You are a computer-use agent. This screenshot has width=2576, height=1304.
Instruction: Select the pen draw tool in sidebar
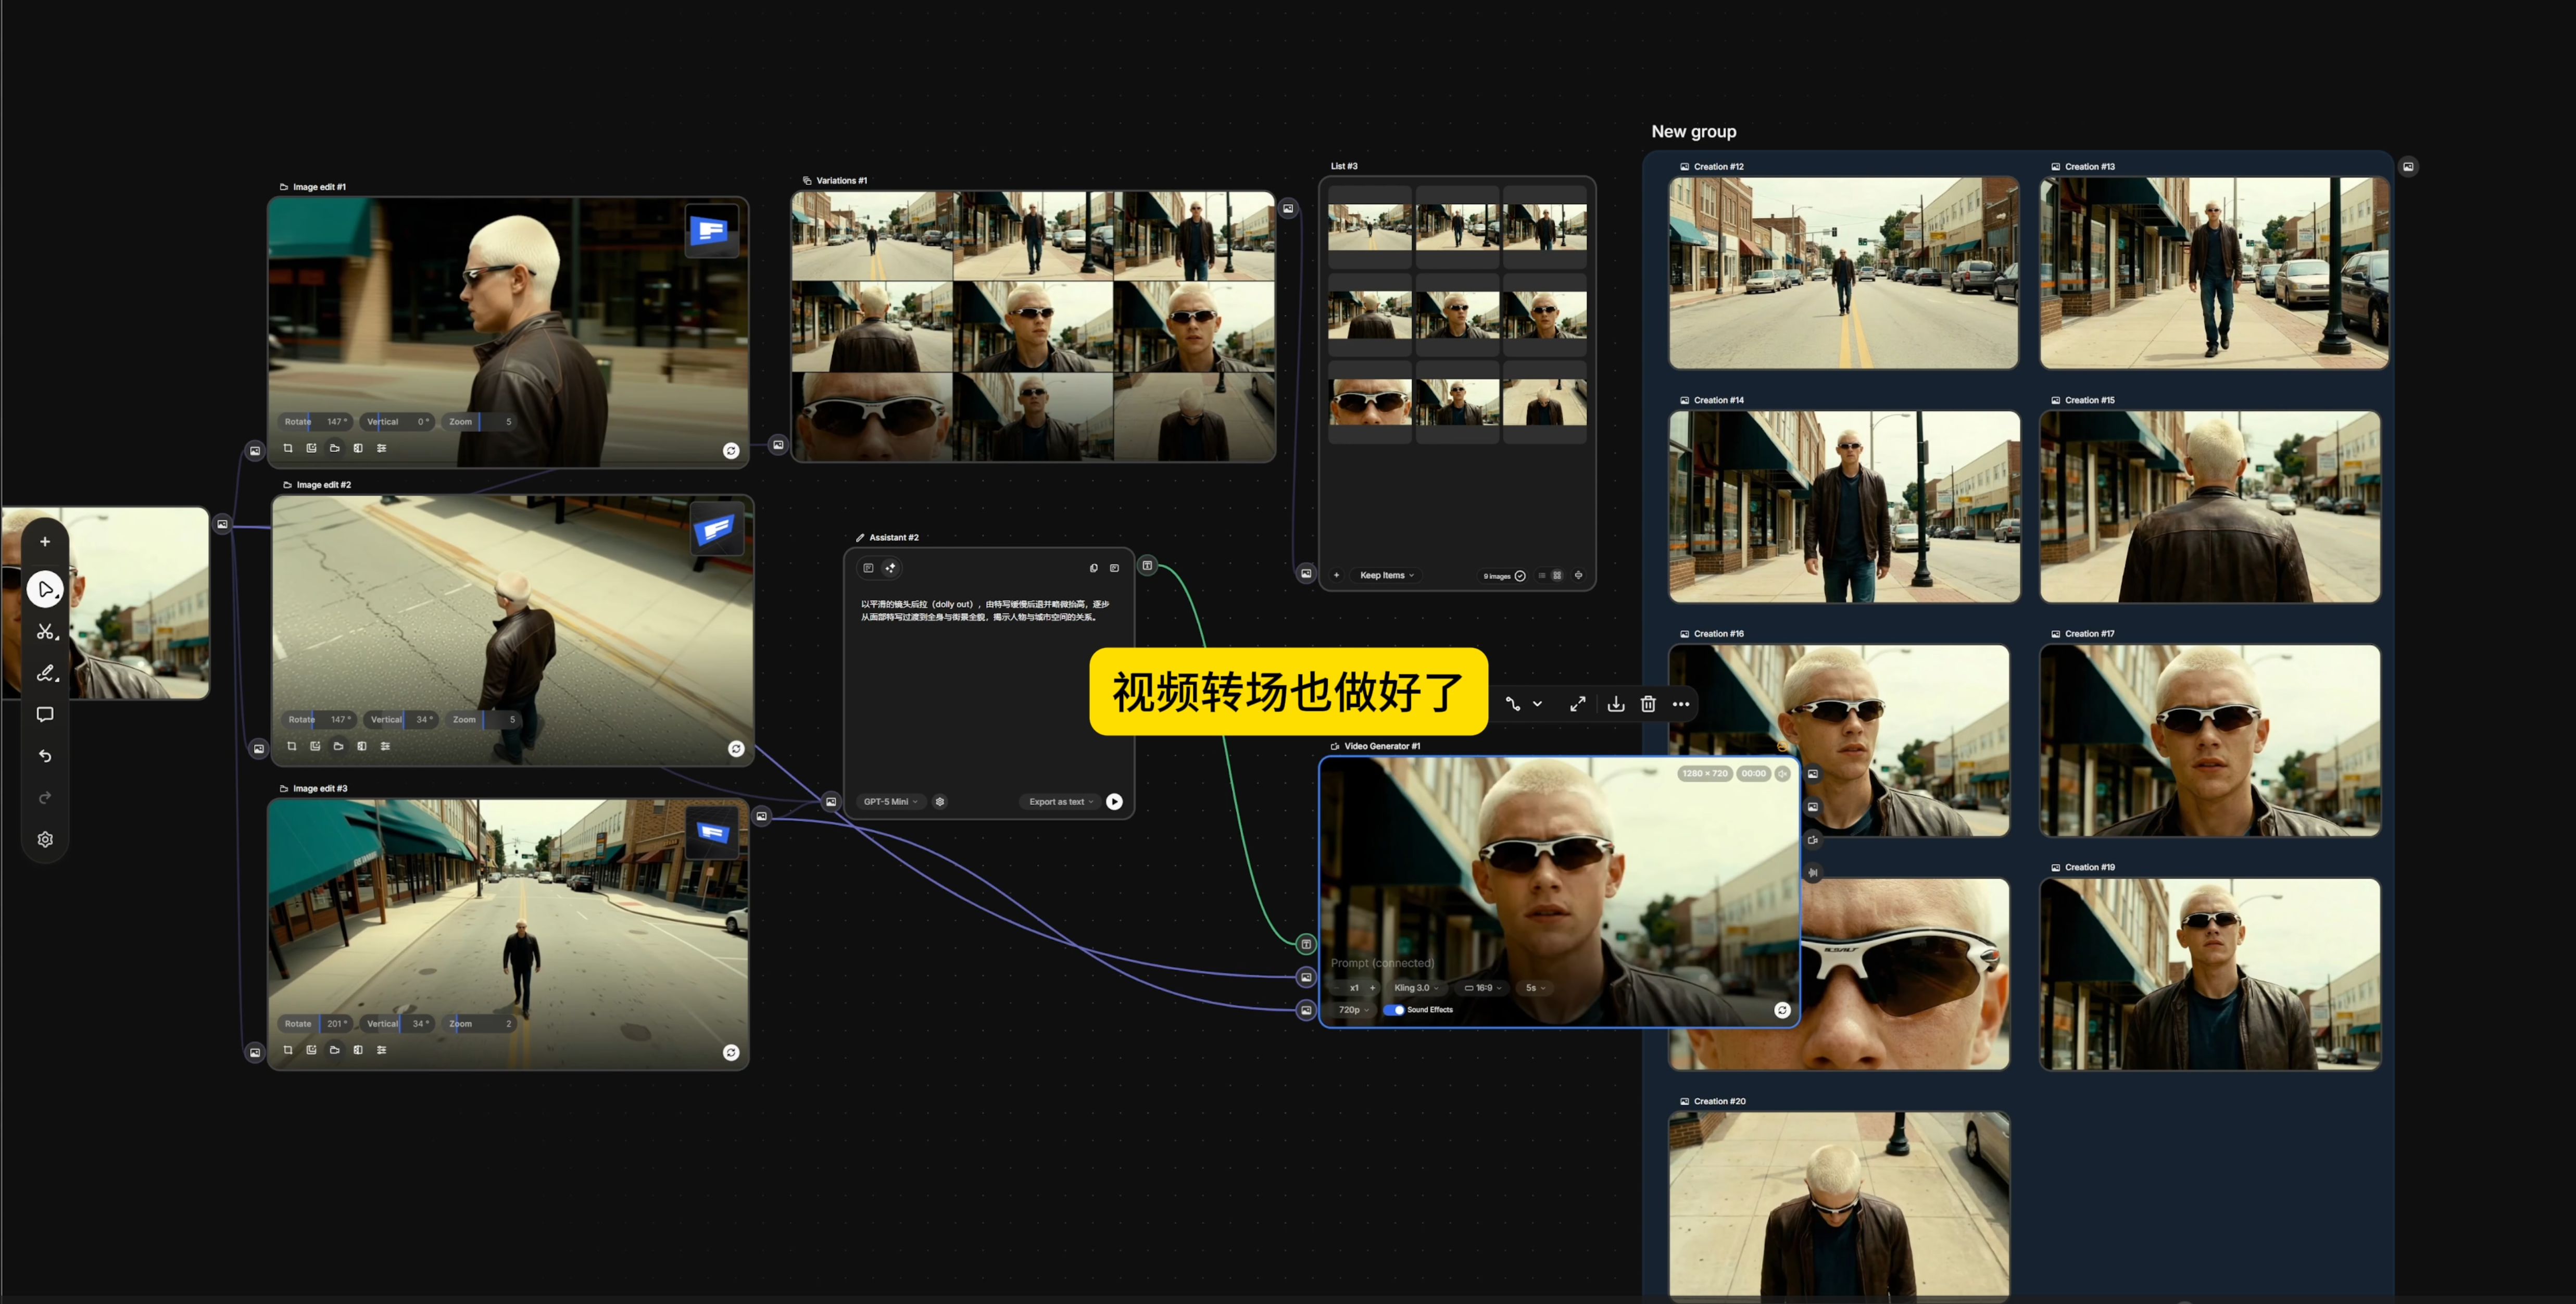pos(45,673)
